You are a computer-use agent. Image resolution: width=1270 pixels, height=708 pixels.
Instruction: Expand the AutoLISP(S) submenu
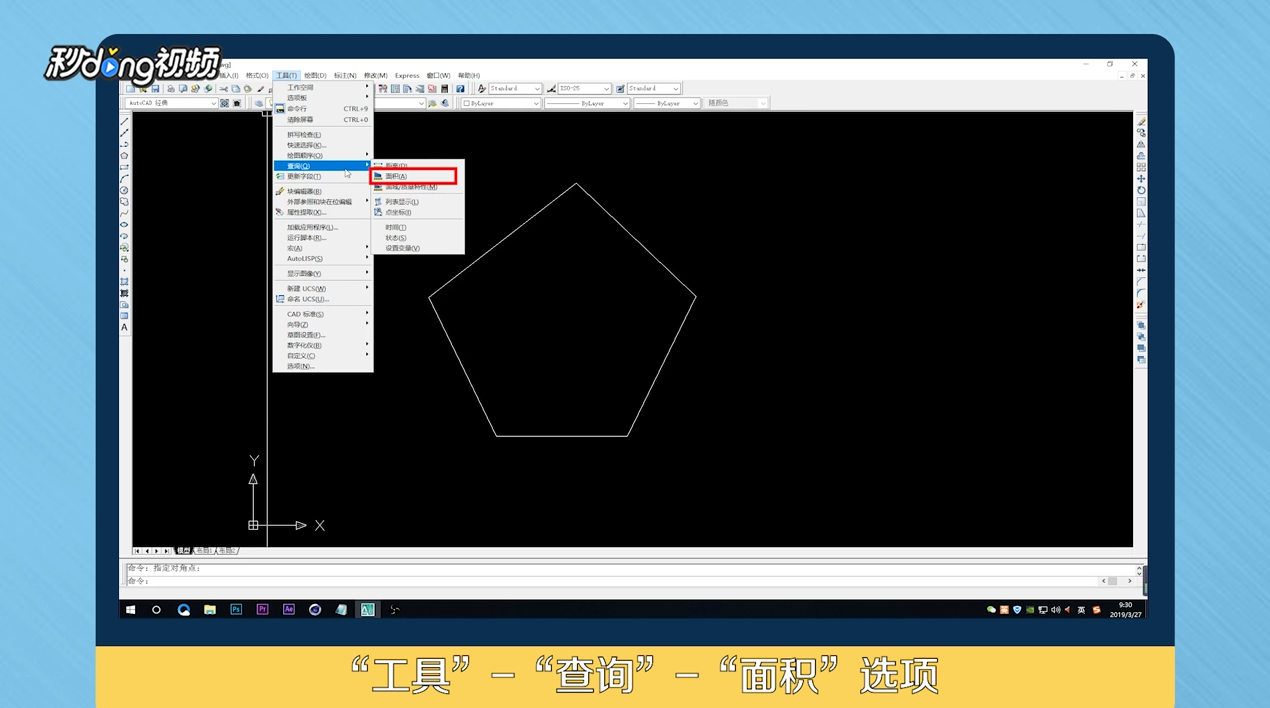tap(322, 258)
